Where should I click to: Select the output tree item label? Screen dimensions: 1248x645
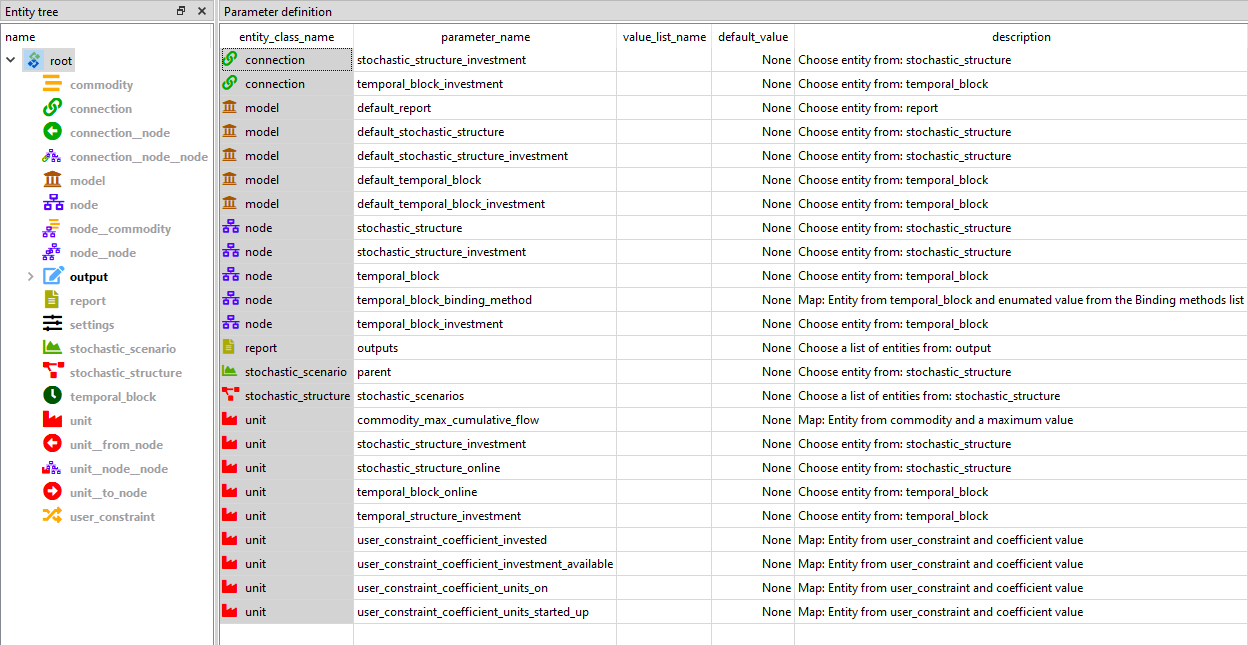pos(89,277)
